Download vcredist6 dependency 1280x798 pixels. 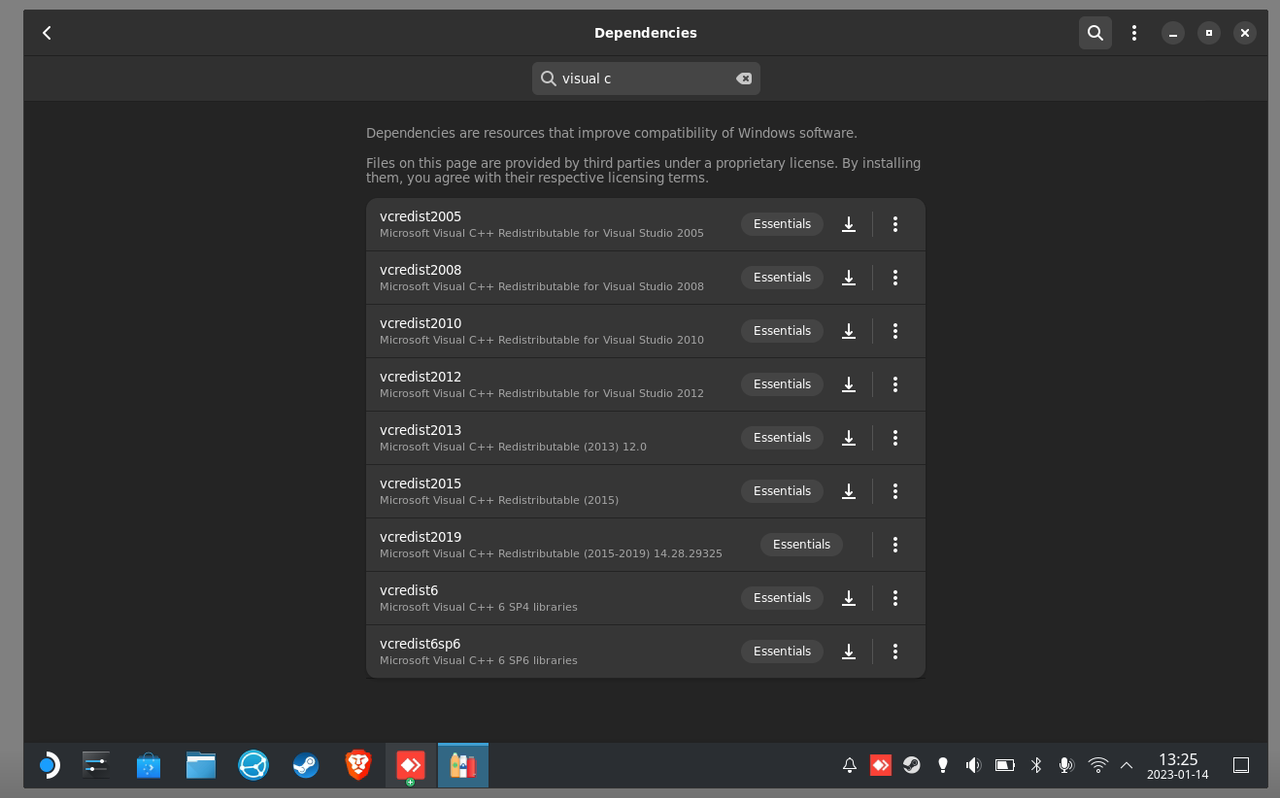point(849,598)
